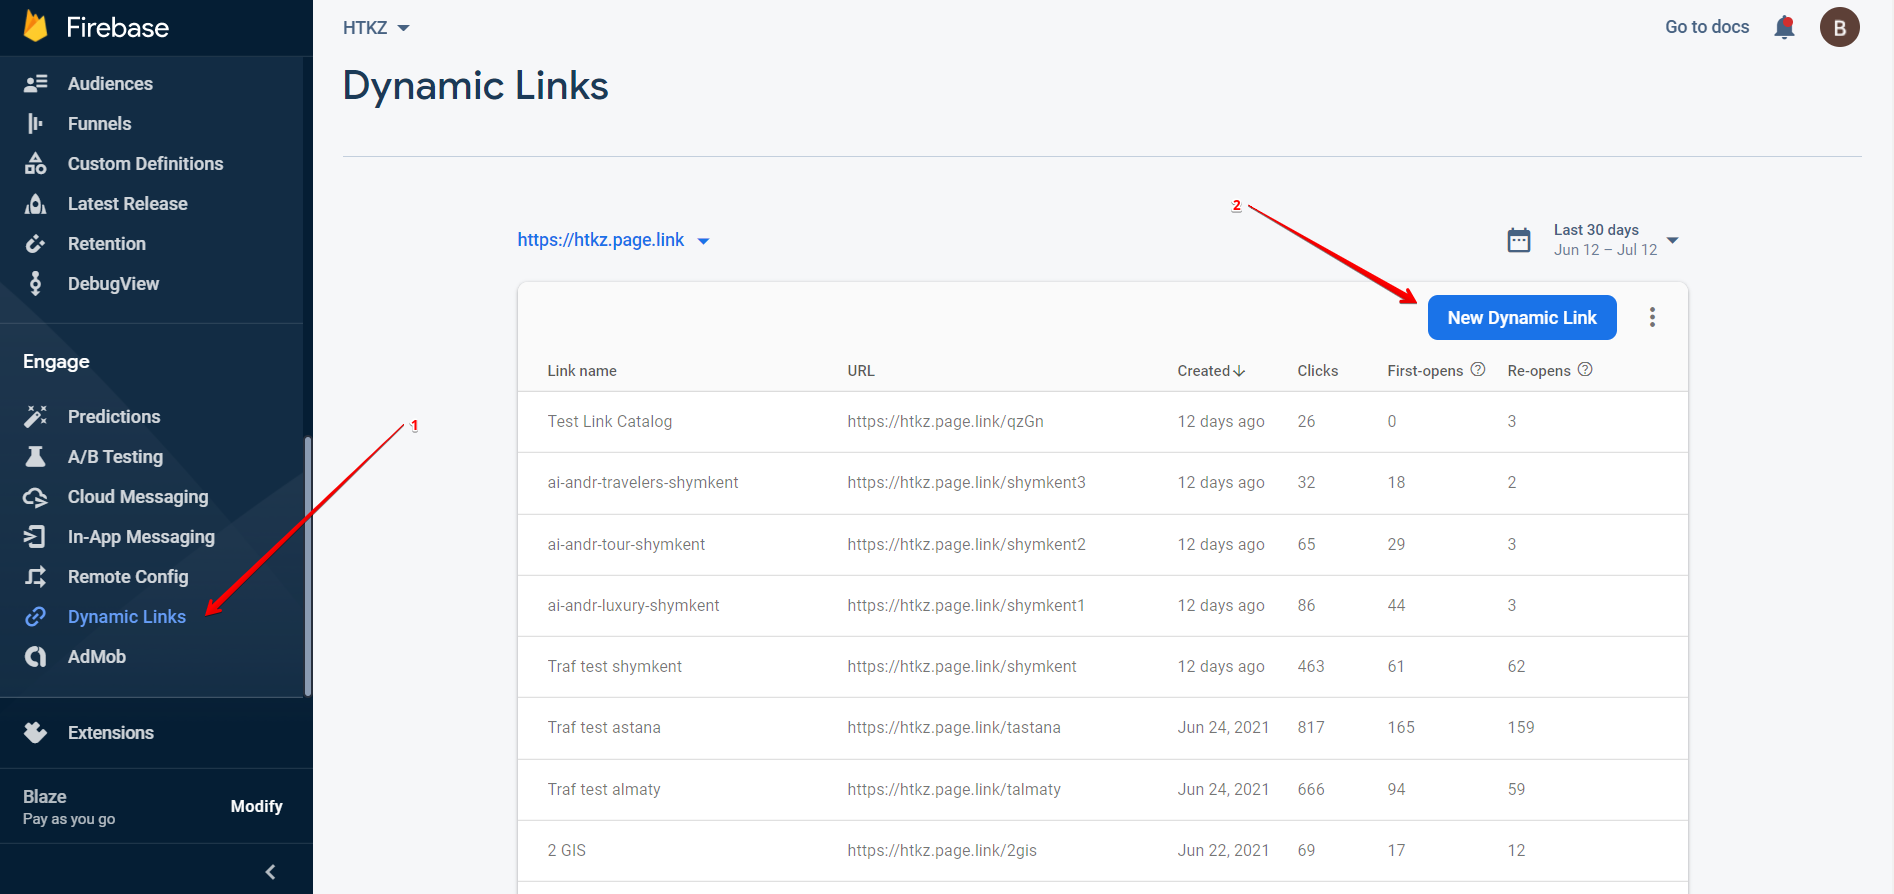Click the notifications bell icon
The height and width of the screenshot is (894, 1894).
coord(1784,28)
